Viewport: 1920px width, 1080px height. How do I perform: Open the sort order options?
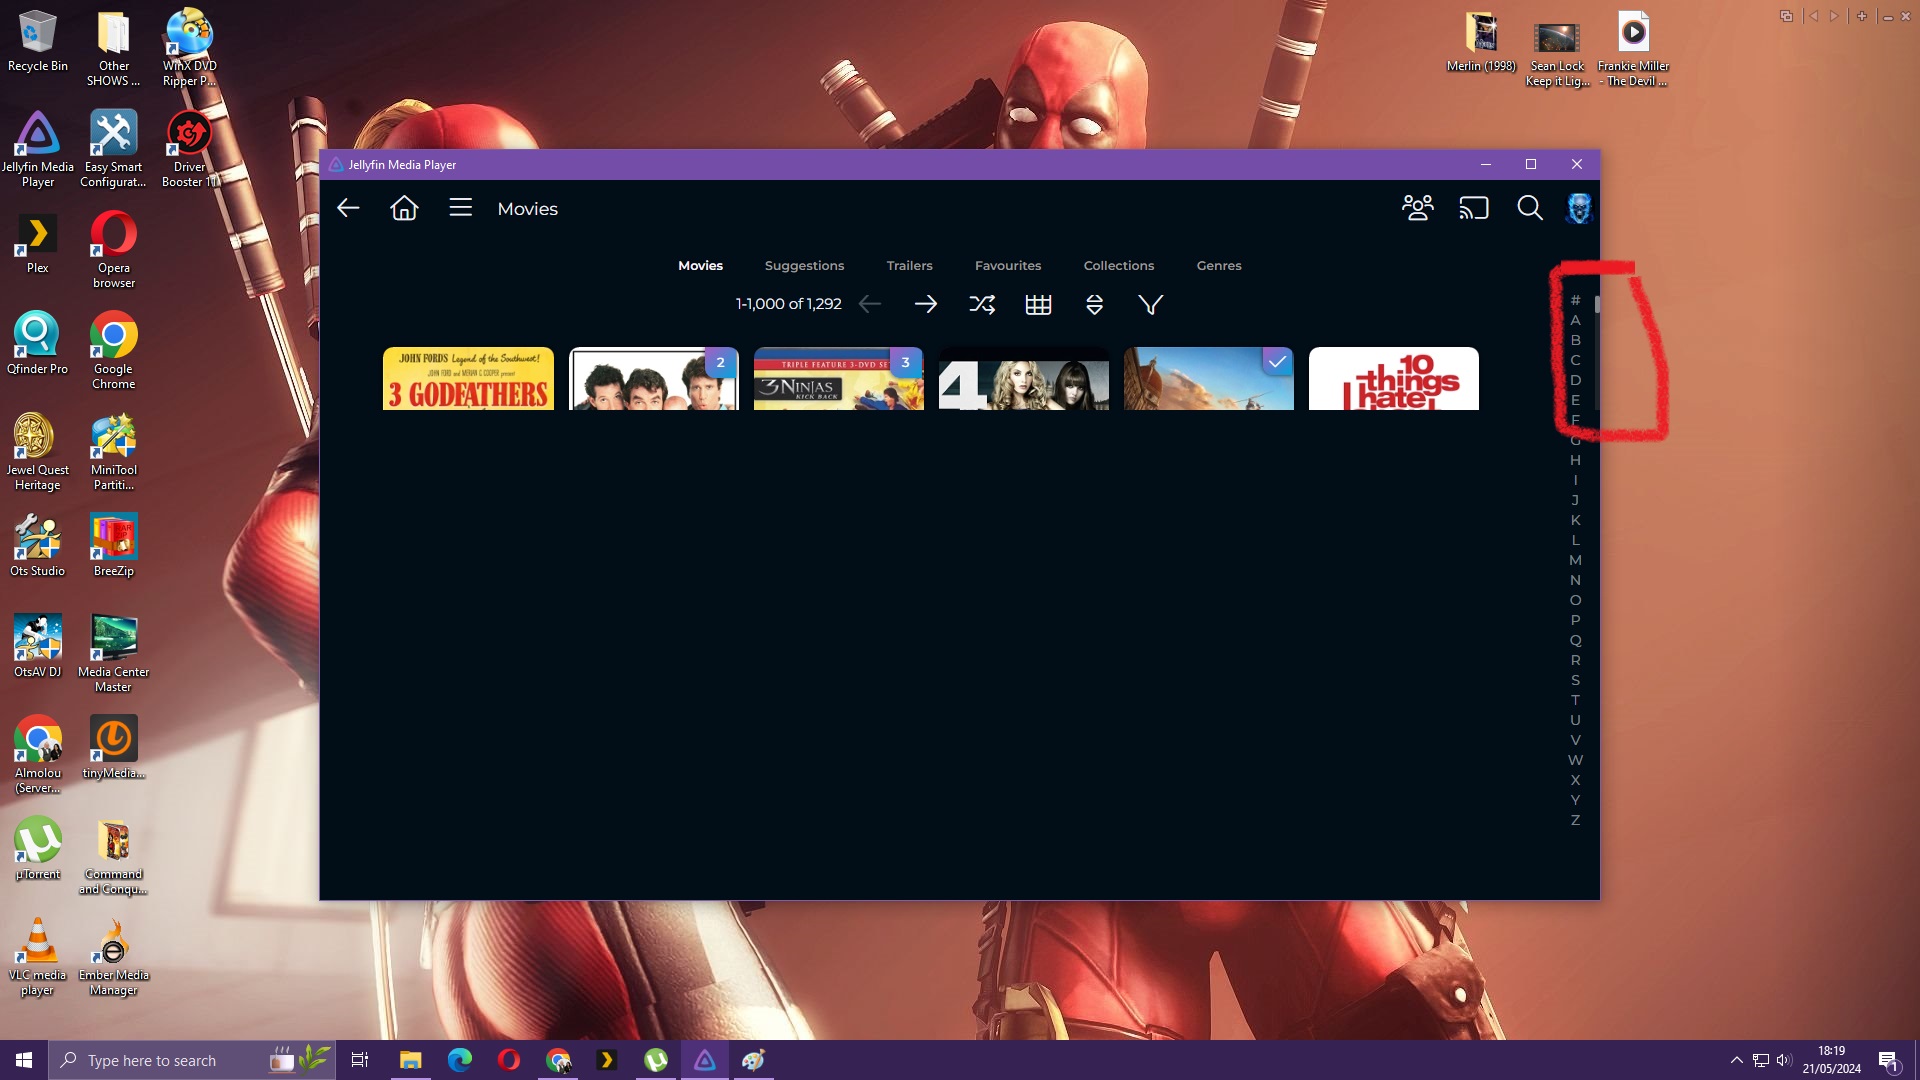tap(1094, 304)
